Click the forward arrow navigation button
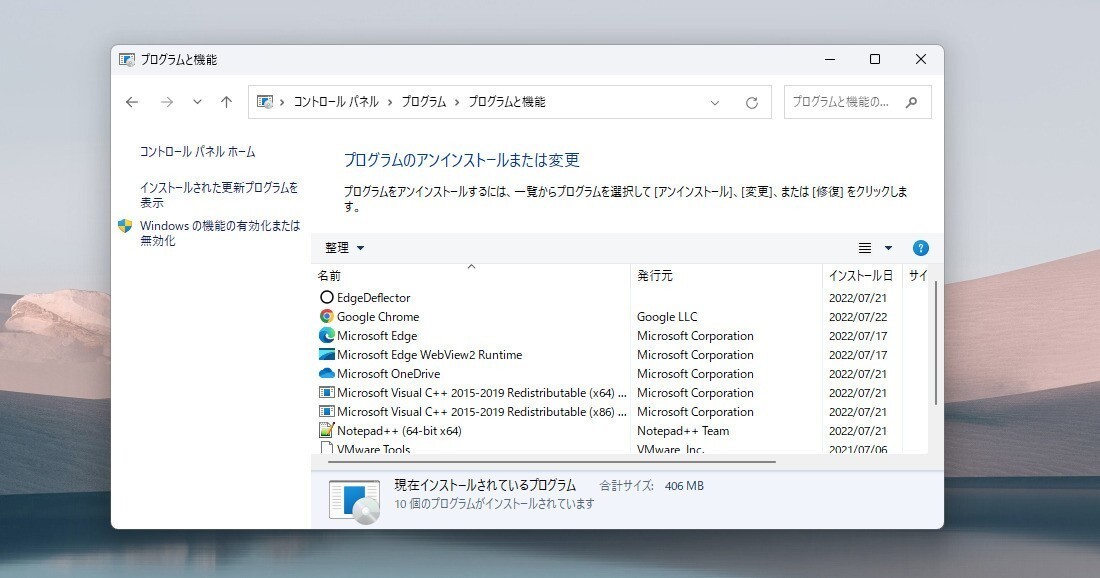This screenshot has width=1100, height=578. click(x=167, y=102)
